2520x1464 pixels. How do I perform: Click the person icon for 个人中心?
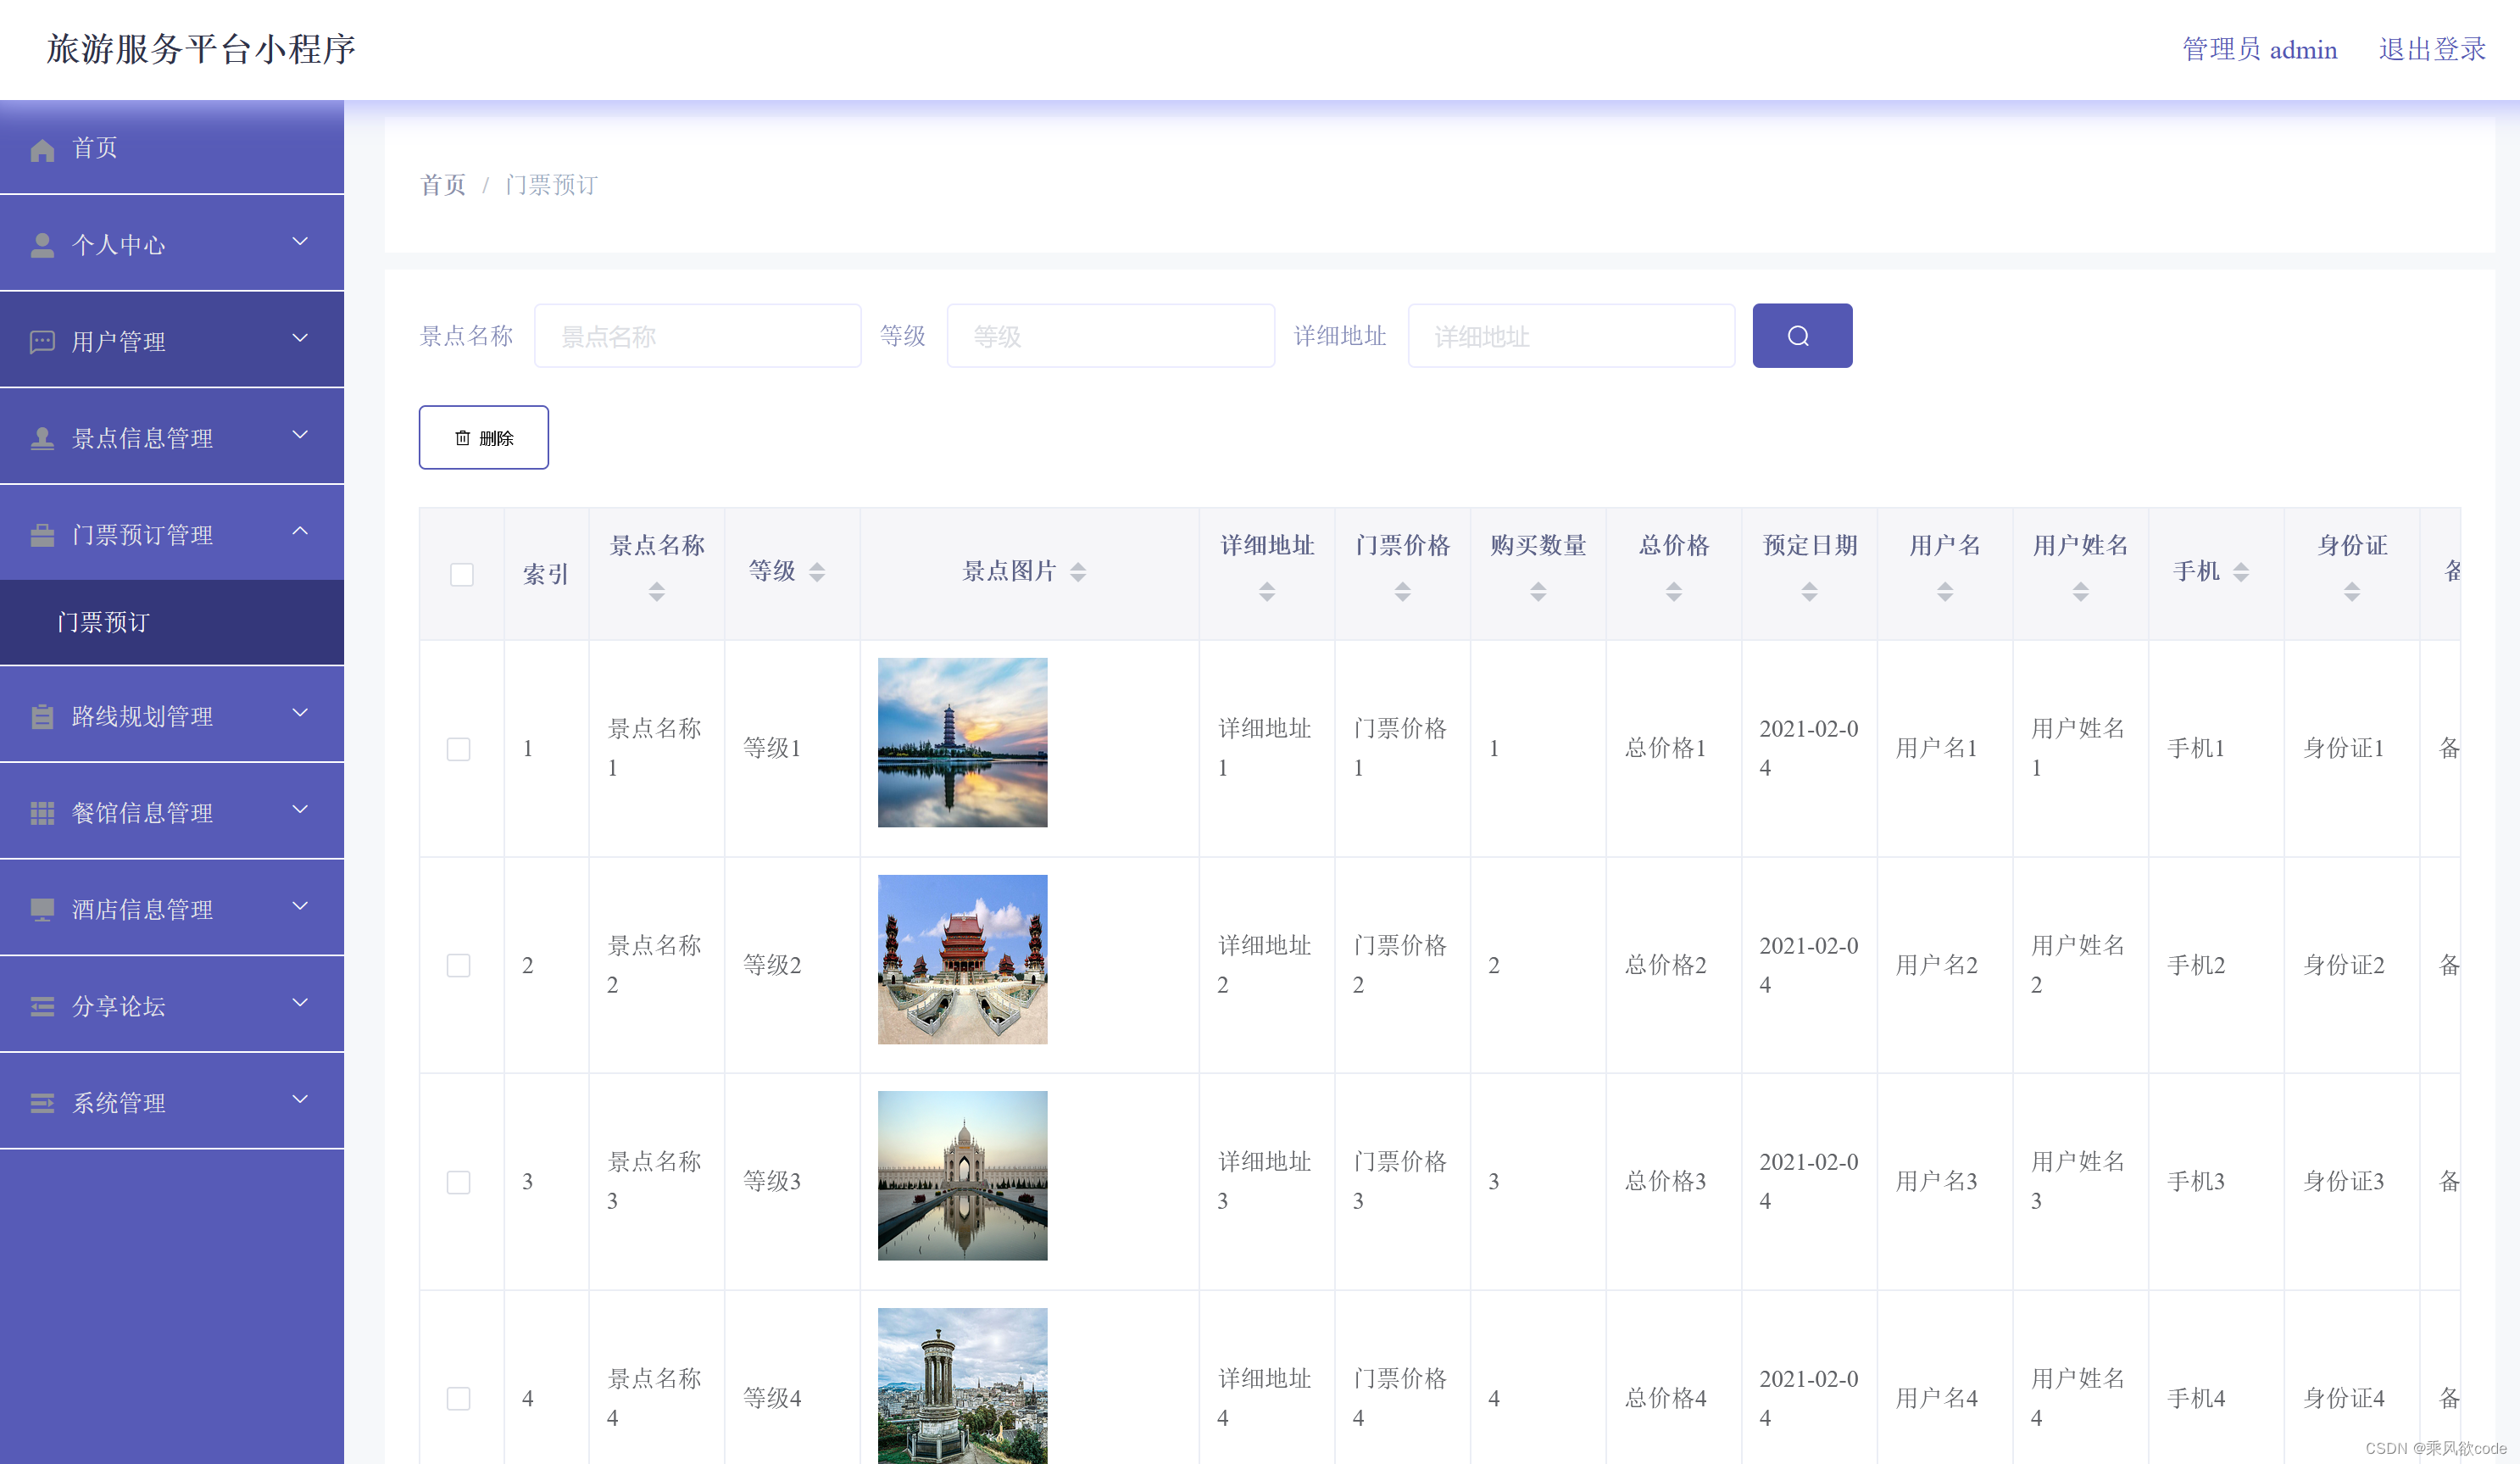point(42,245)
